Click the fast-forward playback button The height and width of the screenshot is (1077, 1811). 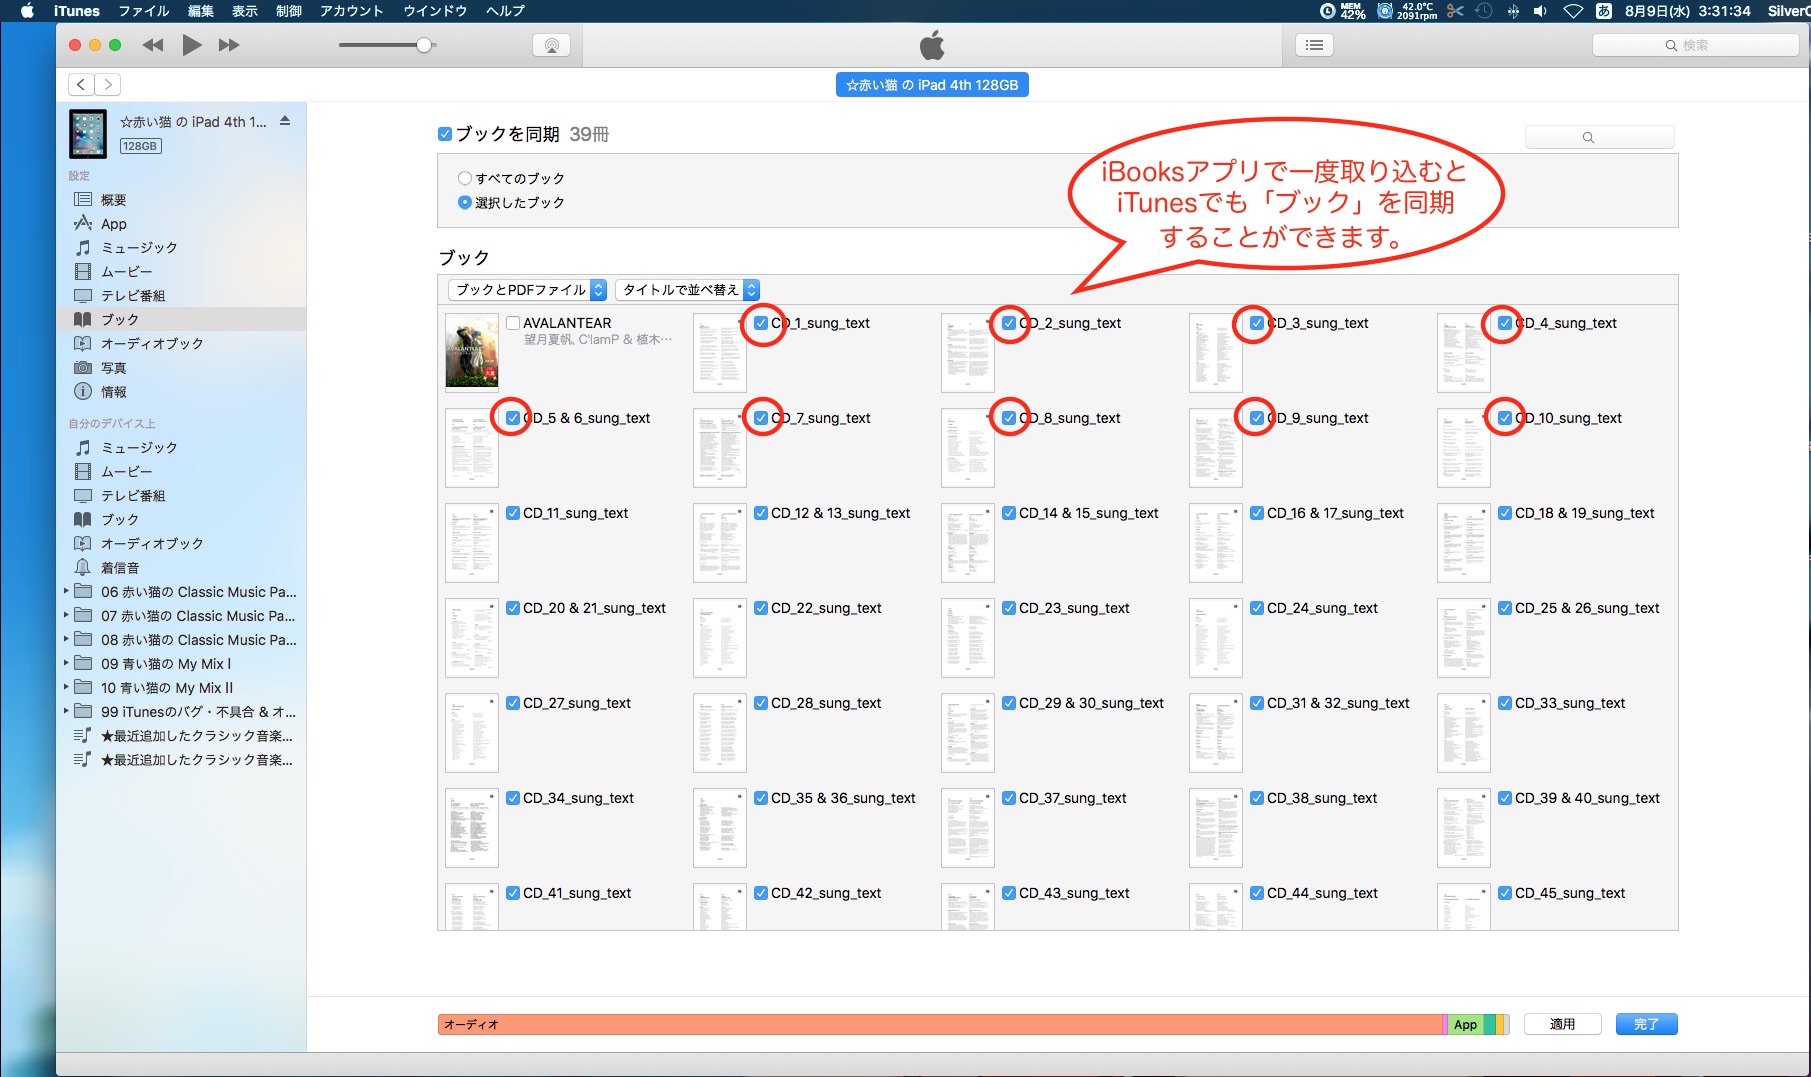tap(229, 45)
